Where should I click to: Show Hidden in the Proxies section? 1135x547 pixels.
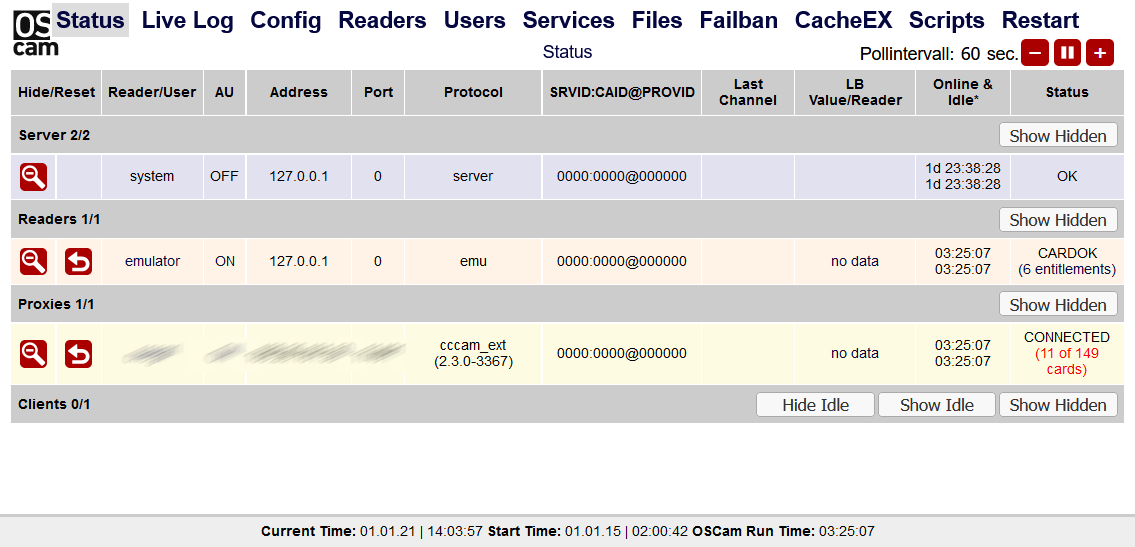(x=1058, y=305)
